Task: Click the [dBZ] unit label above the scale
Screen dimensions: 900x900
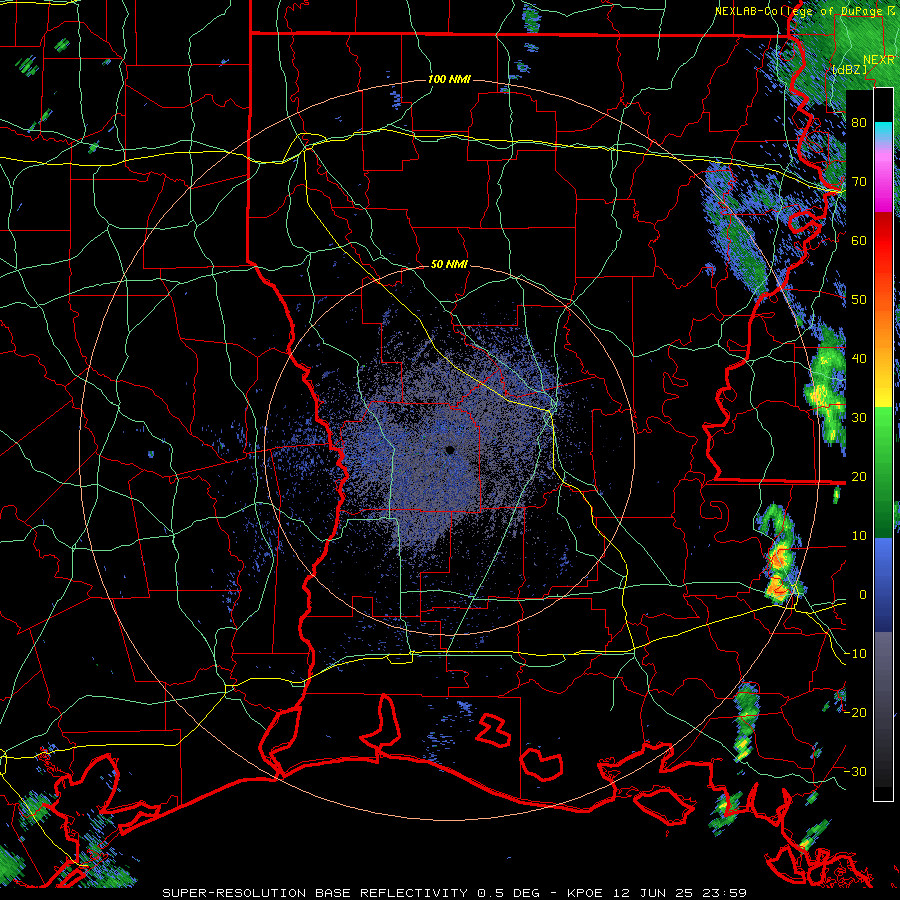Action: pos(850,70)
